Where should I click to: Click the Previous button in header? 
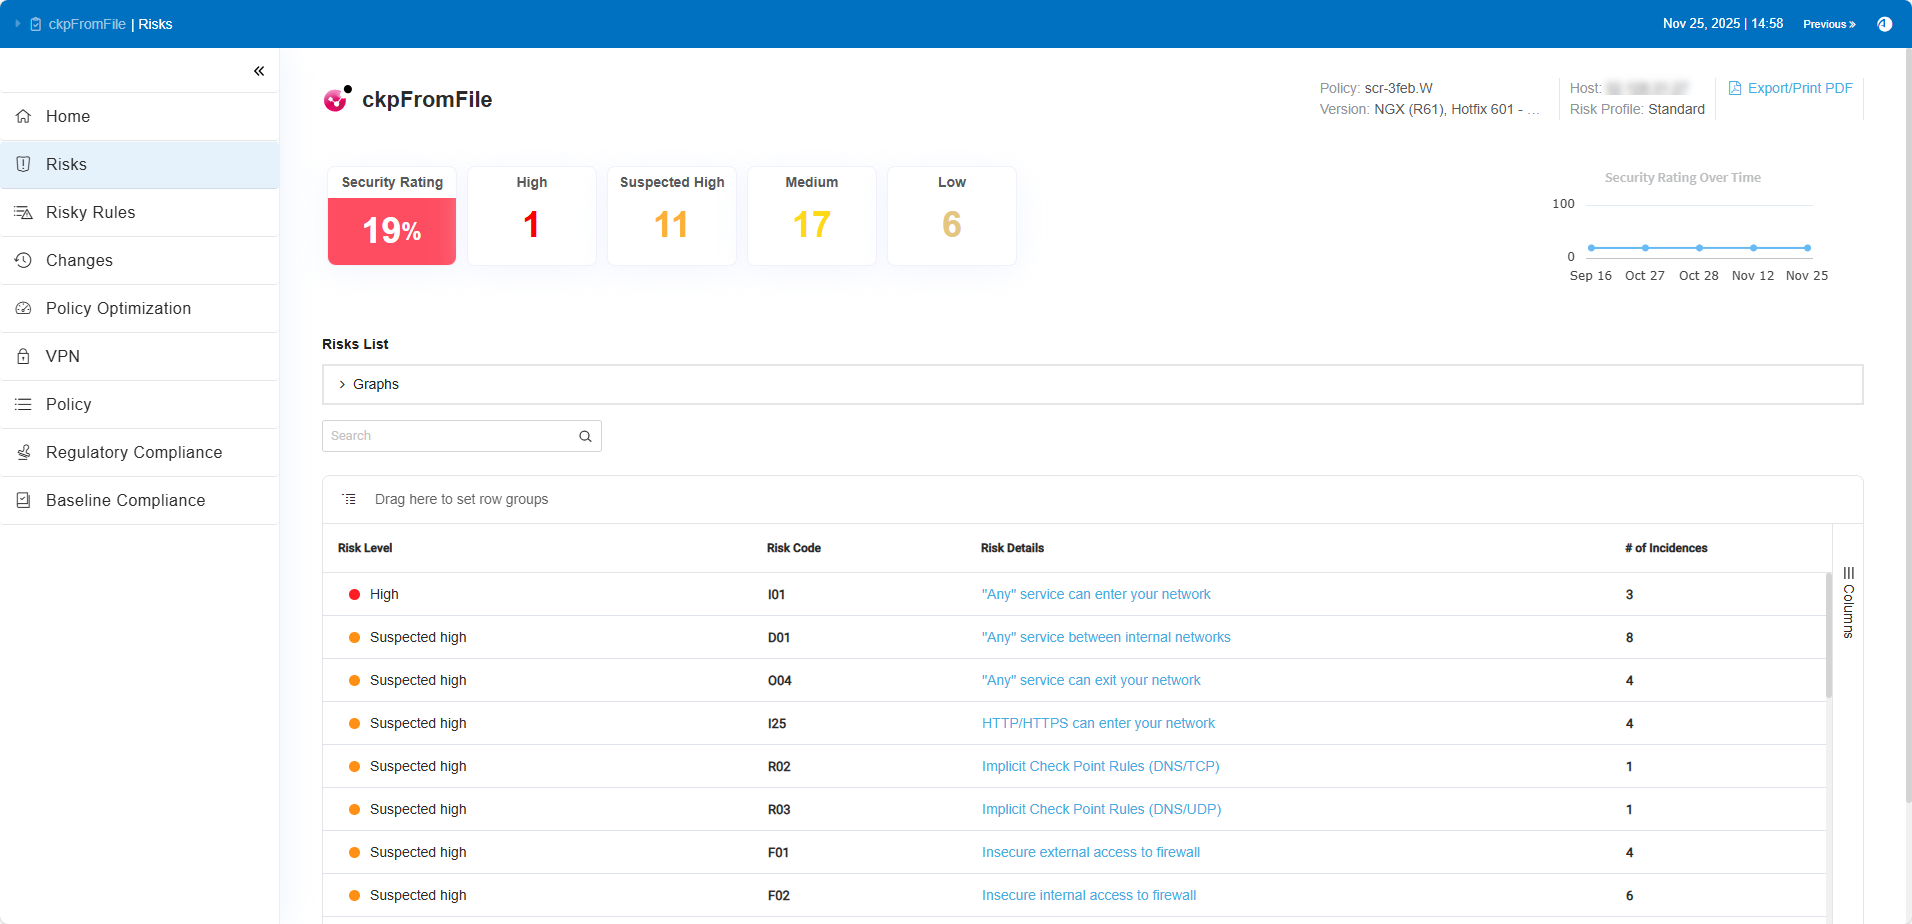coord(1828,24)
